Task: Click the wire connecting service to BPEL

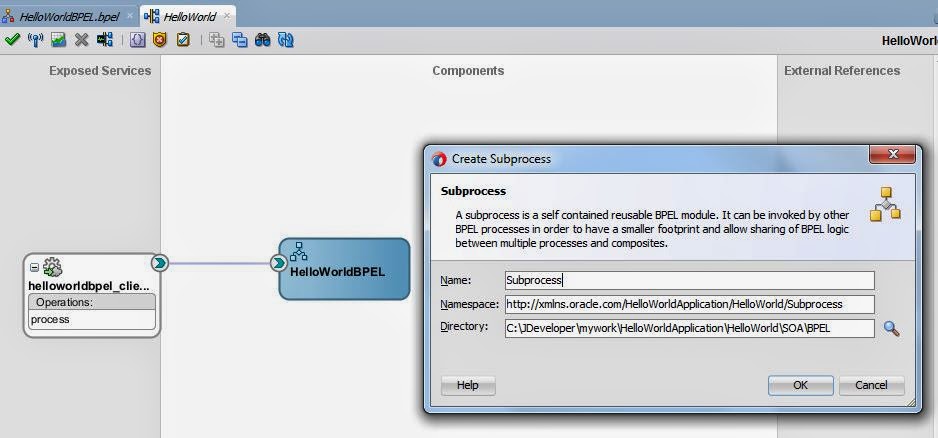Action: (x=219, y=263)
